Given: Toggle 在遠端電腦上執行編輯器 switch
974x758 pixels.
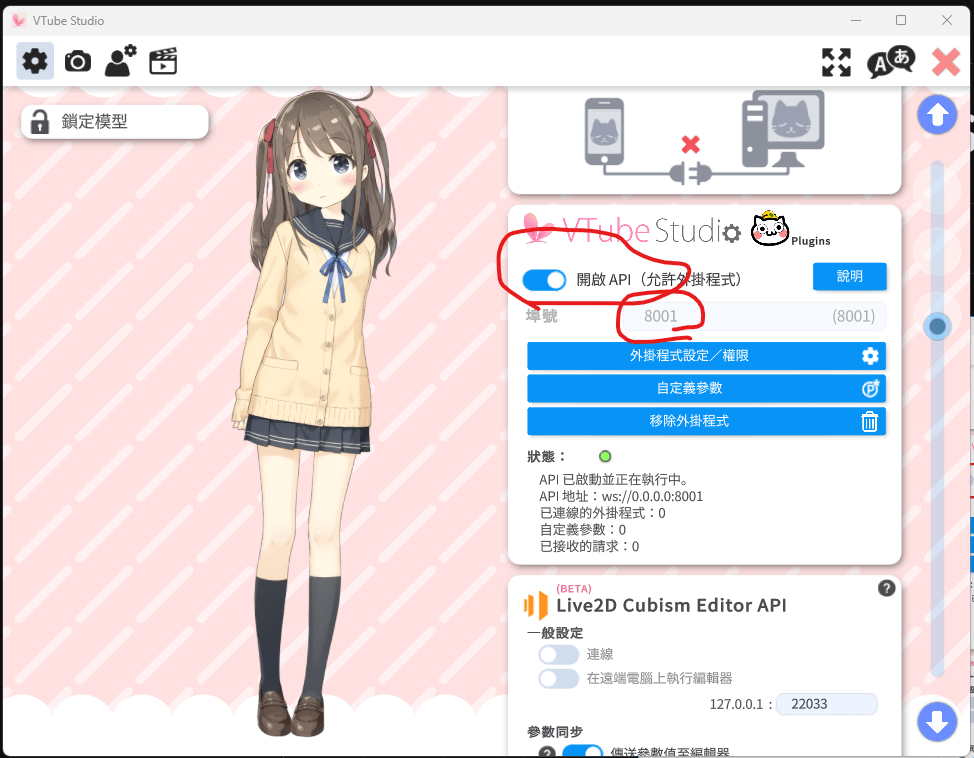Looking at the screenshot, I should pos(558,678).
